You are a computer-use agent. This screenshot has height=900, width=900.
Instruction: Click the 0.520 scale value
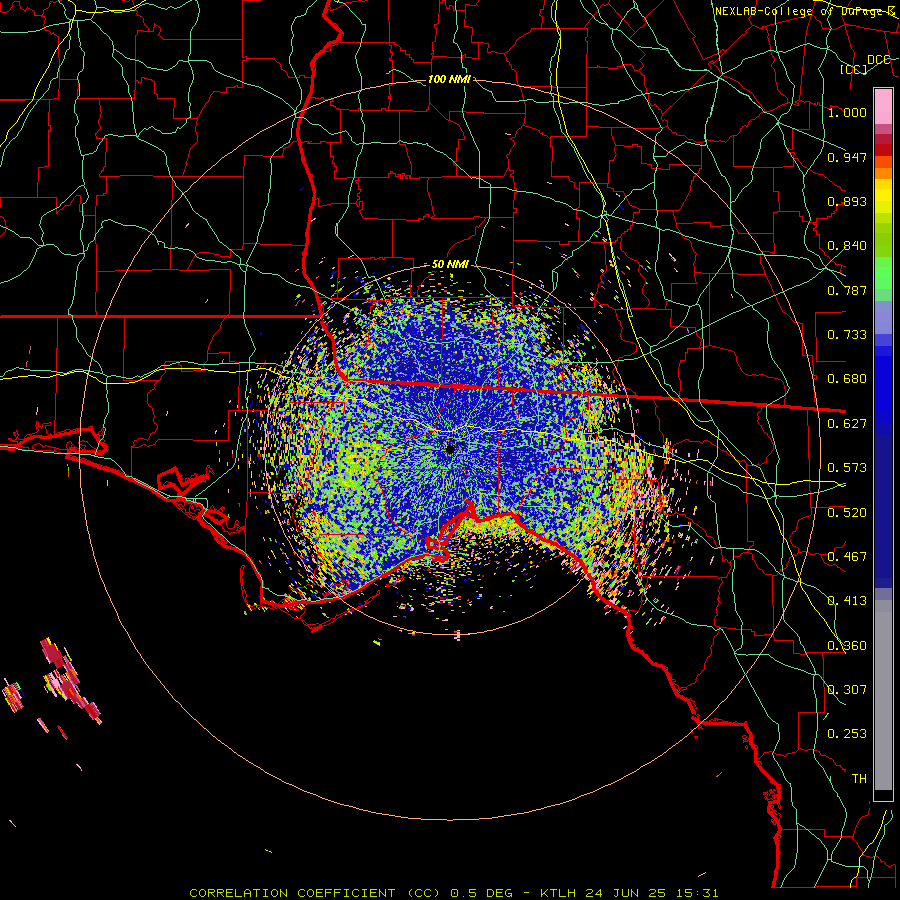click(x=847, y=513)
